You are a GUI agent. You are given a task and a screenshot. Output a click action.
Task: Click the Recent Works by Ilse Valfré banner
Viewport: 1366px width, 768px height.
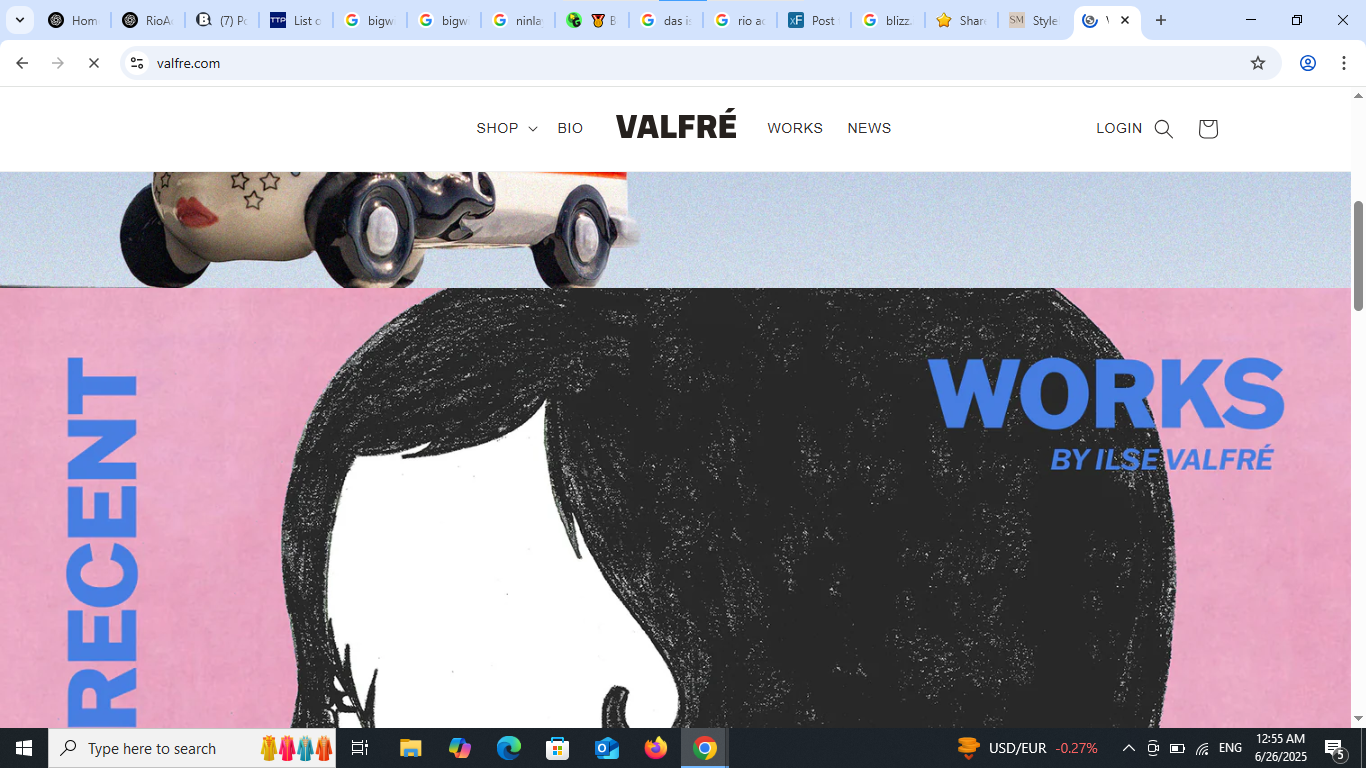click(x=675, y=508)
